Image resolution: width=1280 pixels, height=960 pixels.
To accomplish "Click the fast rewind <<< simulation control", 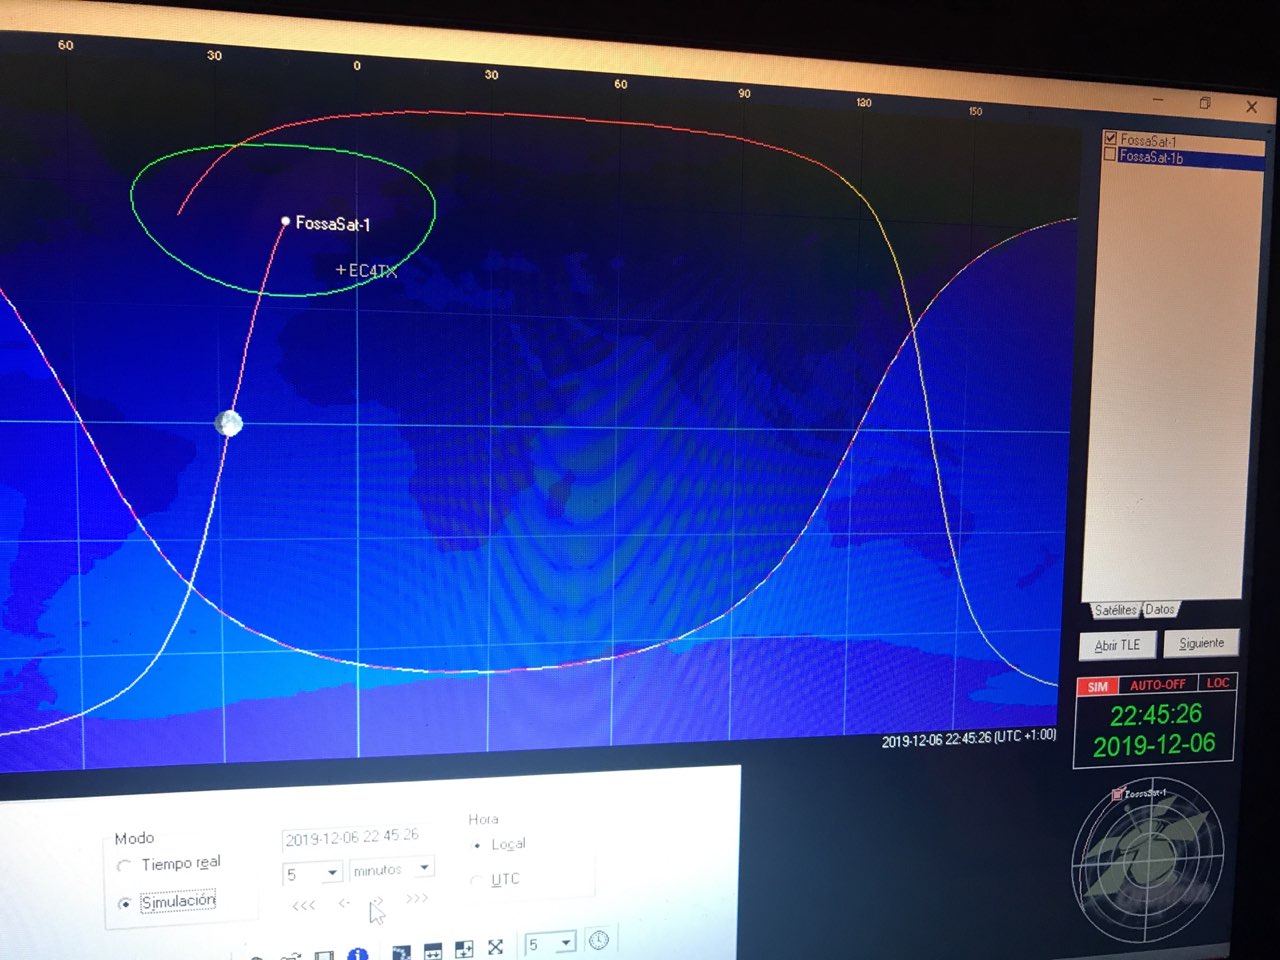I will point(304,905).
